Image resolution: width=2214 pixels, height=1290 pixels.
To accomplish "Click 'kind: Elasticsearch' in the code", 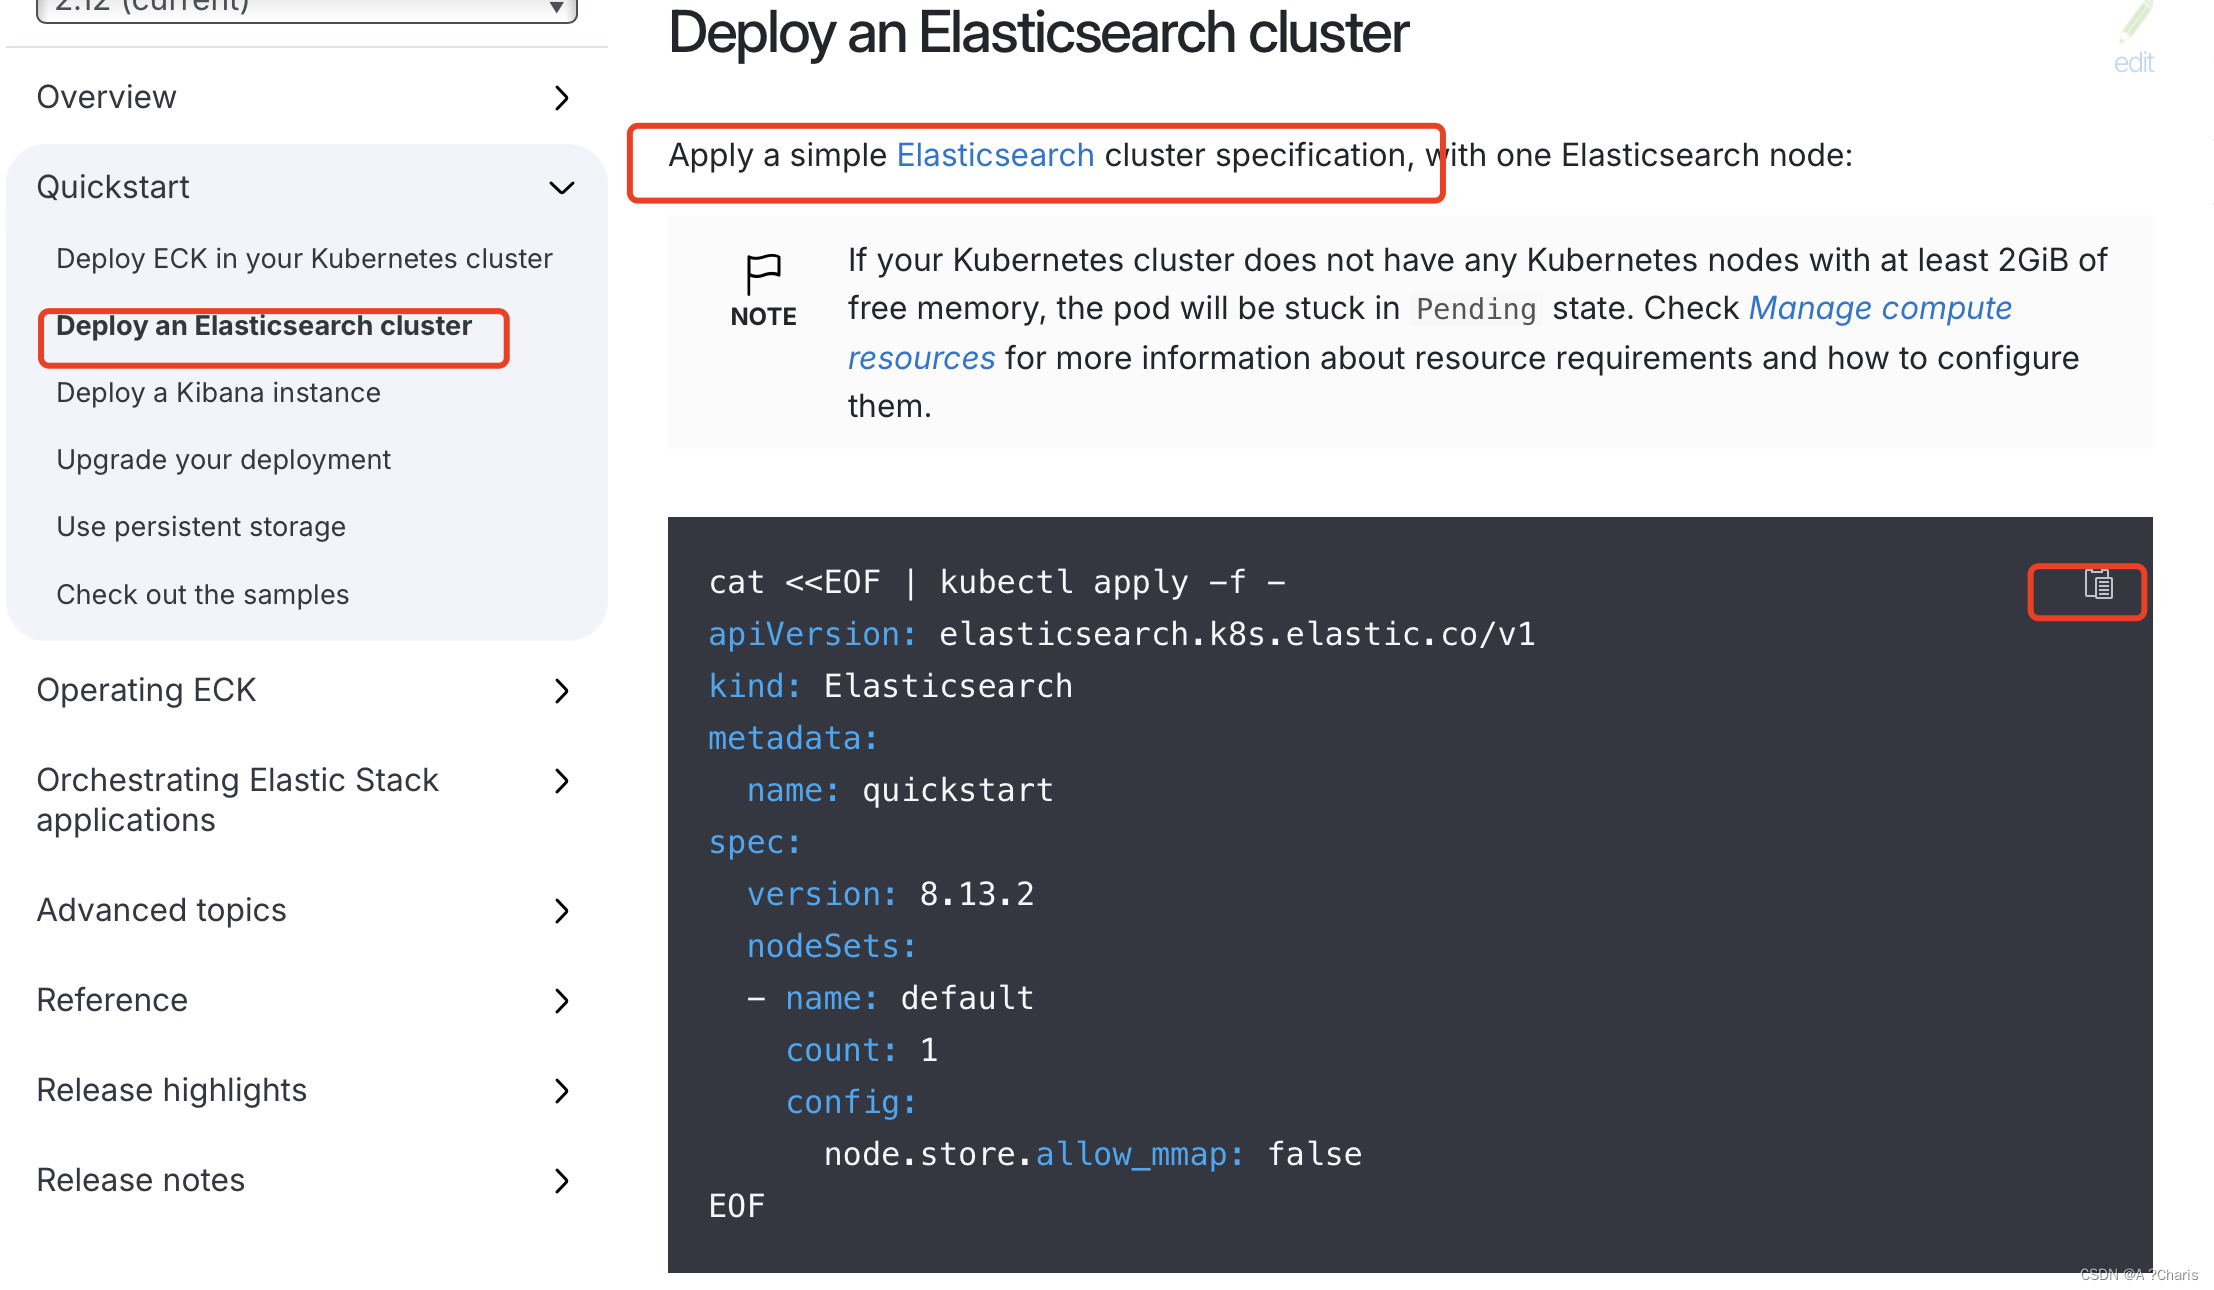I will point(890,686).
